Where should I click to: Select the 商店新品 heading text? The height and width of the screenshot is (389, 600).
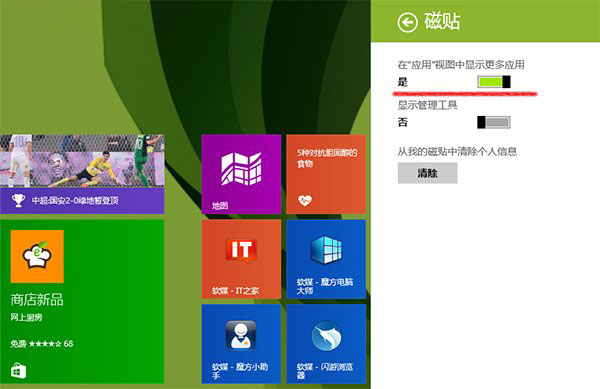click(37, 299)
